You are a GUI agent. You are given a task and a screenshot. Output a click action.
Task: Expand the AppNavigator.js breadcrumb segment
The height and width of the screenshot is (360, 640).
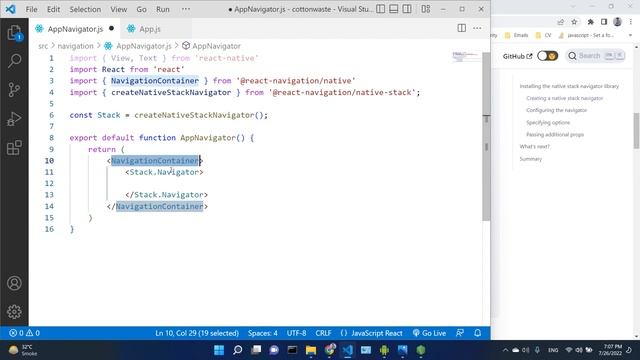coord(143,46)
